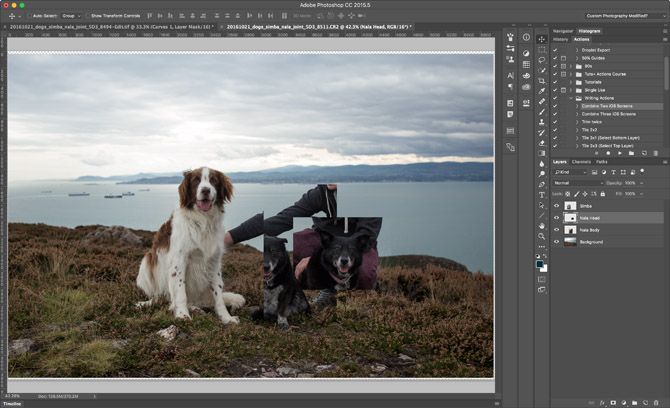This screenshot has height=408, width=670.
Task: Begin recording an action
Action: pos(608,153)
